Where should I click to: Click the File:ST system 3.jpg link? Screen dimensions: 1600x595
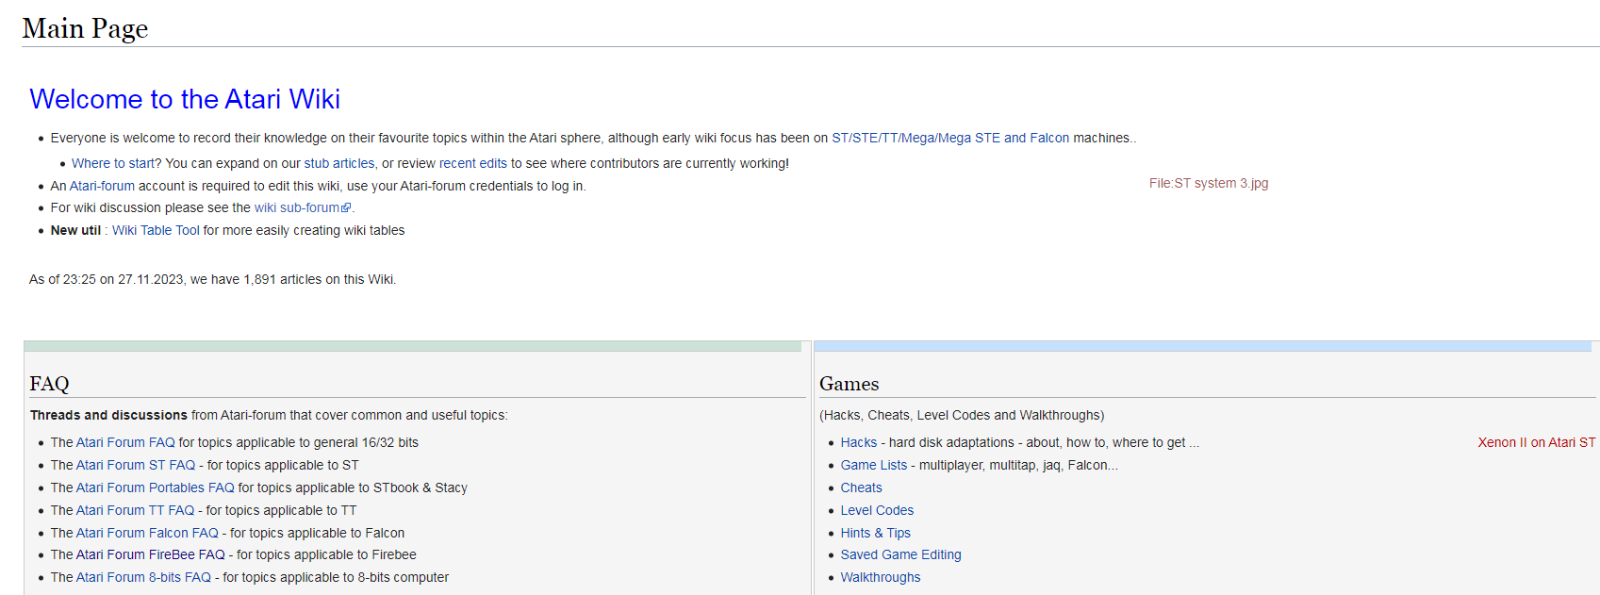coord(1208,183)
